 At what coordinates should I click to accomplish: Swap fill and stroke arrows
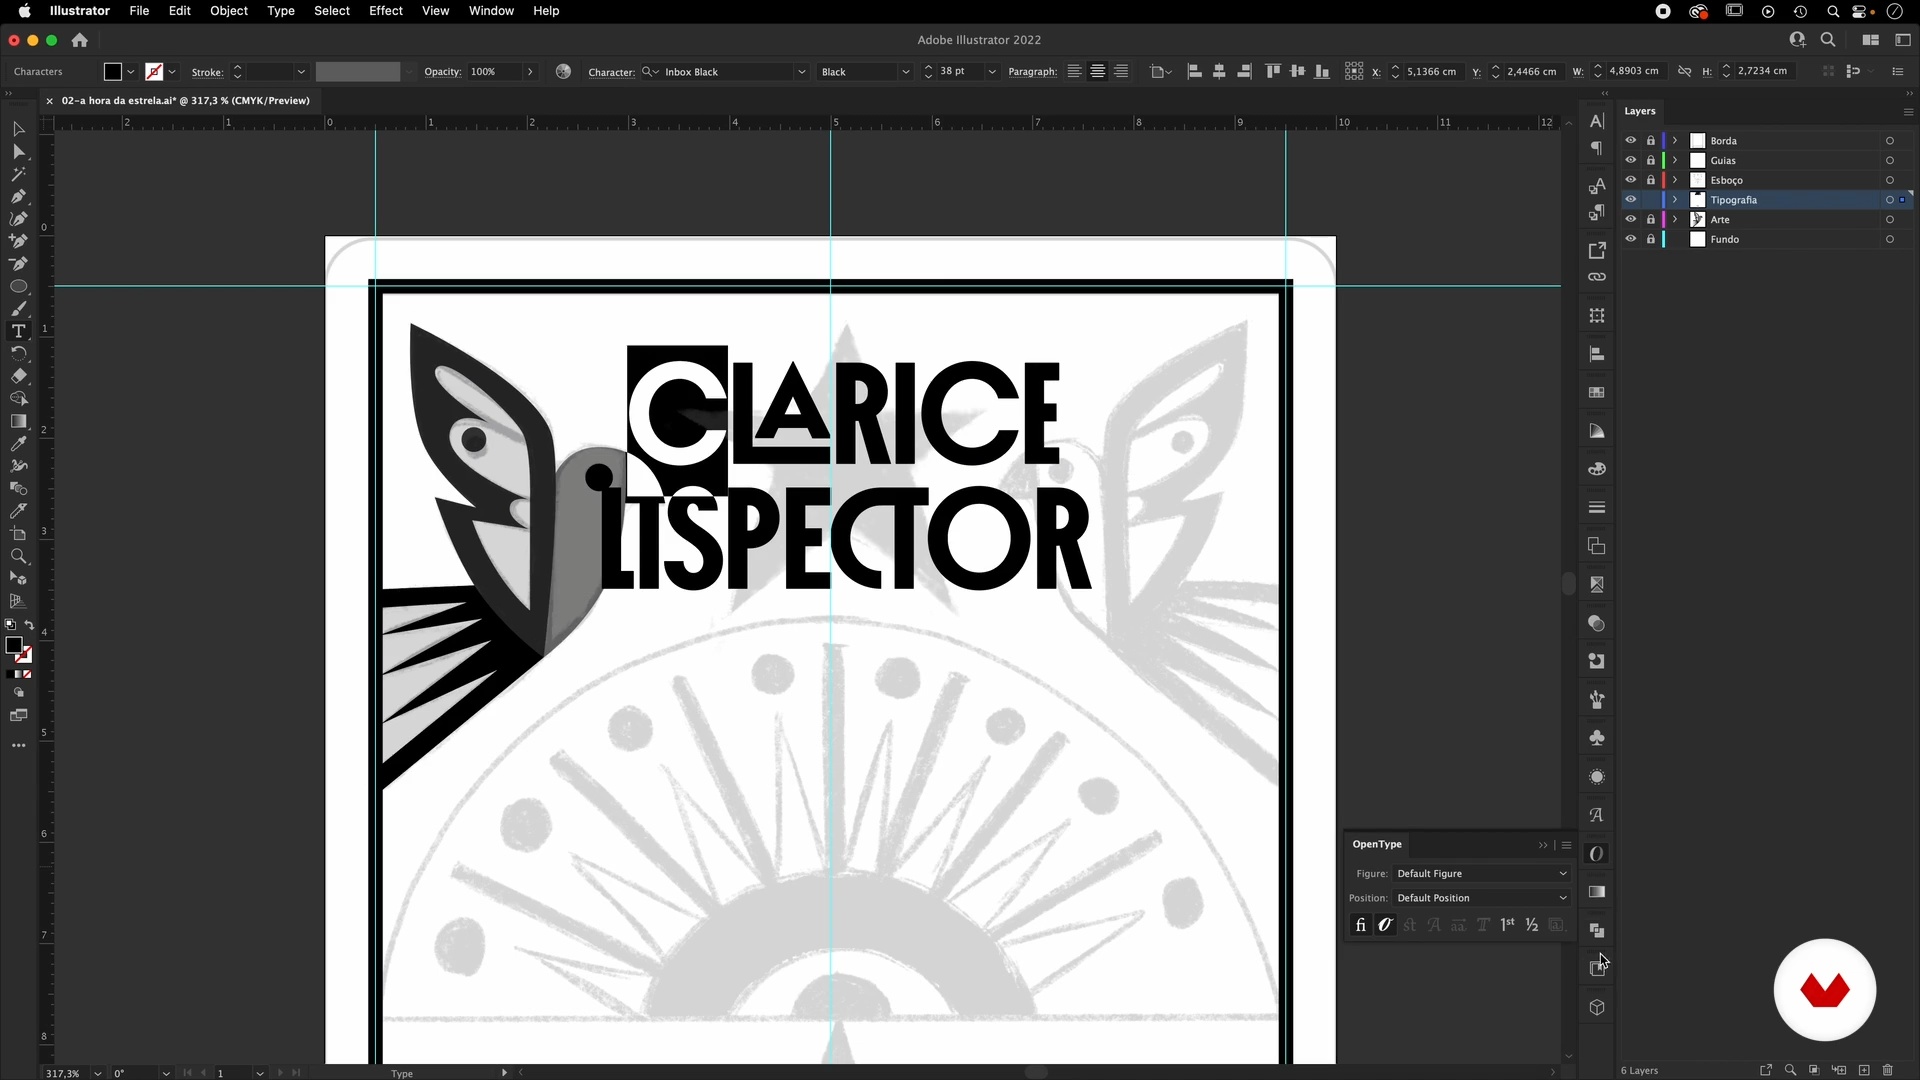tap(29, 625)
